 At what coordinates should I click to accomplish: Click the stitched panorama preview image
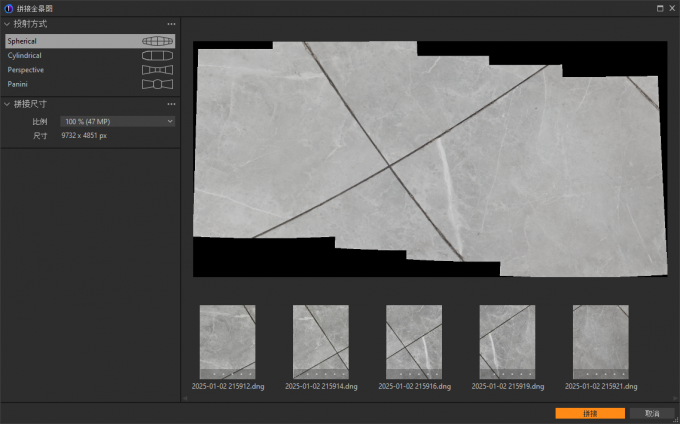click(x=430, y=159)
